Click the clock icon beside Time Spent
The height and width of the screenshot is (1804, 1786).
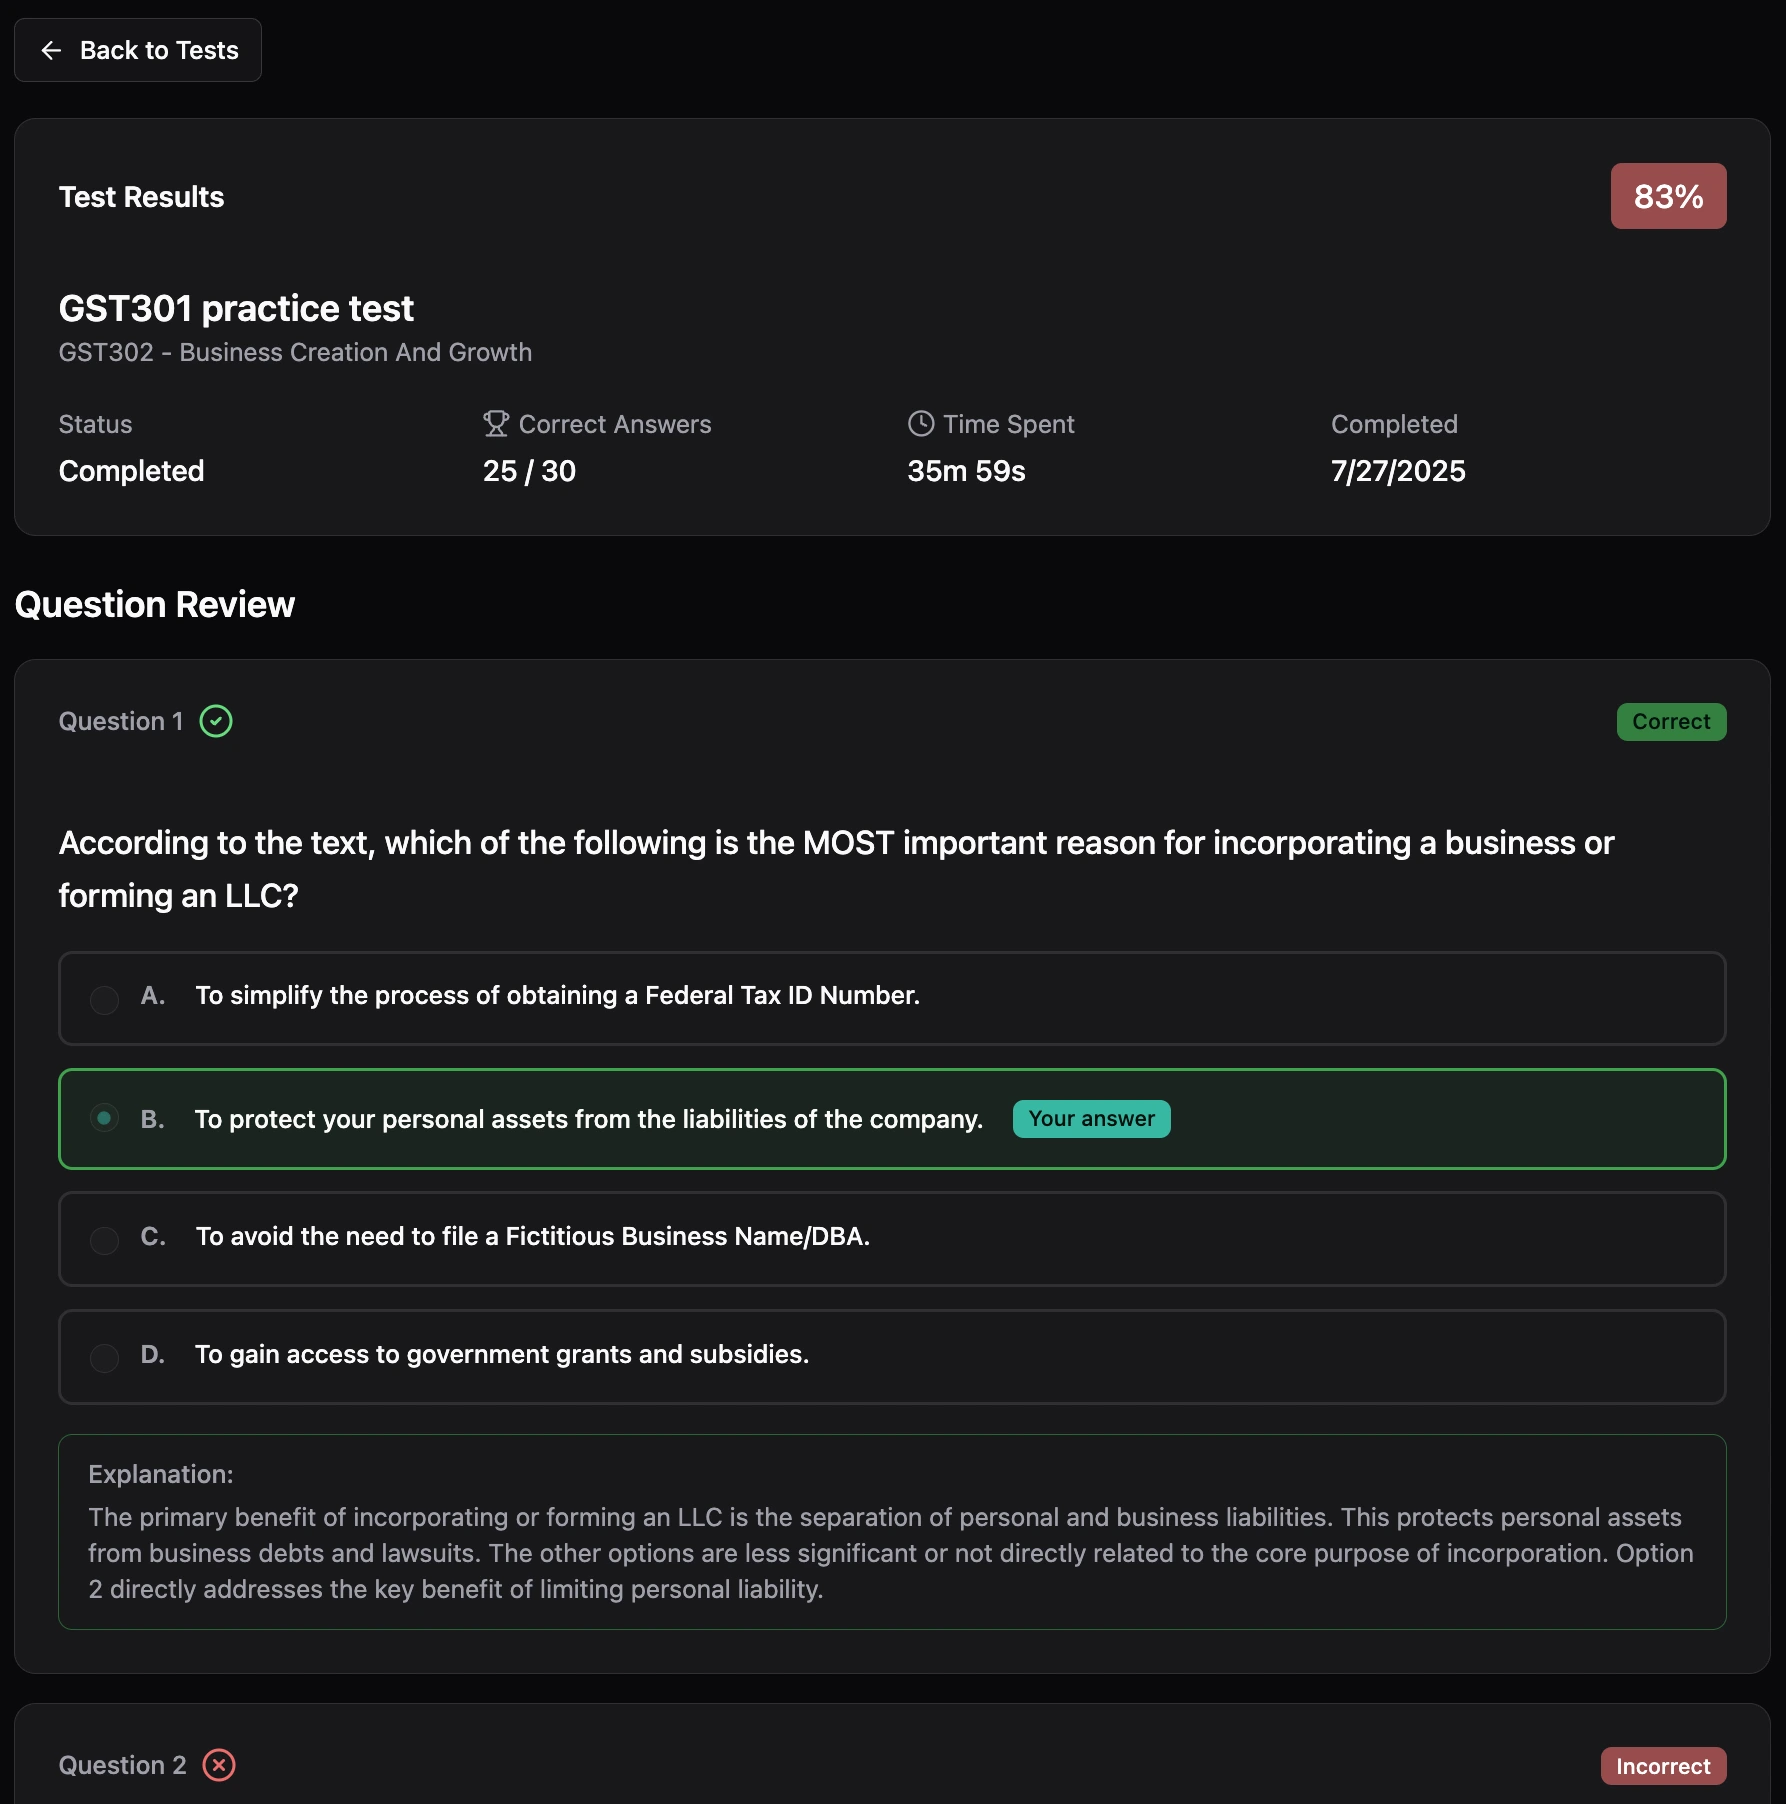coord(920,424)
